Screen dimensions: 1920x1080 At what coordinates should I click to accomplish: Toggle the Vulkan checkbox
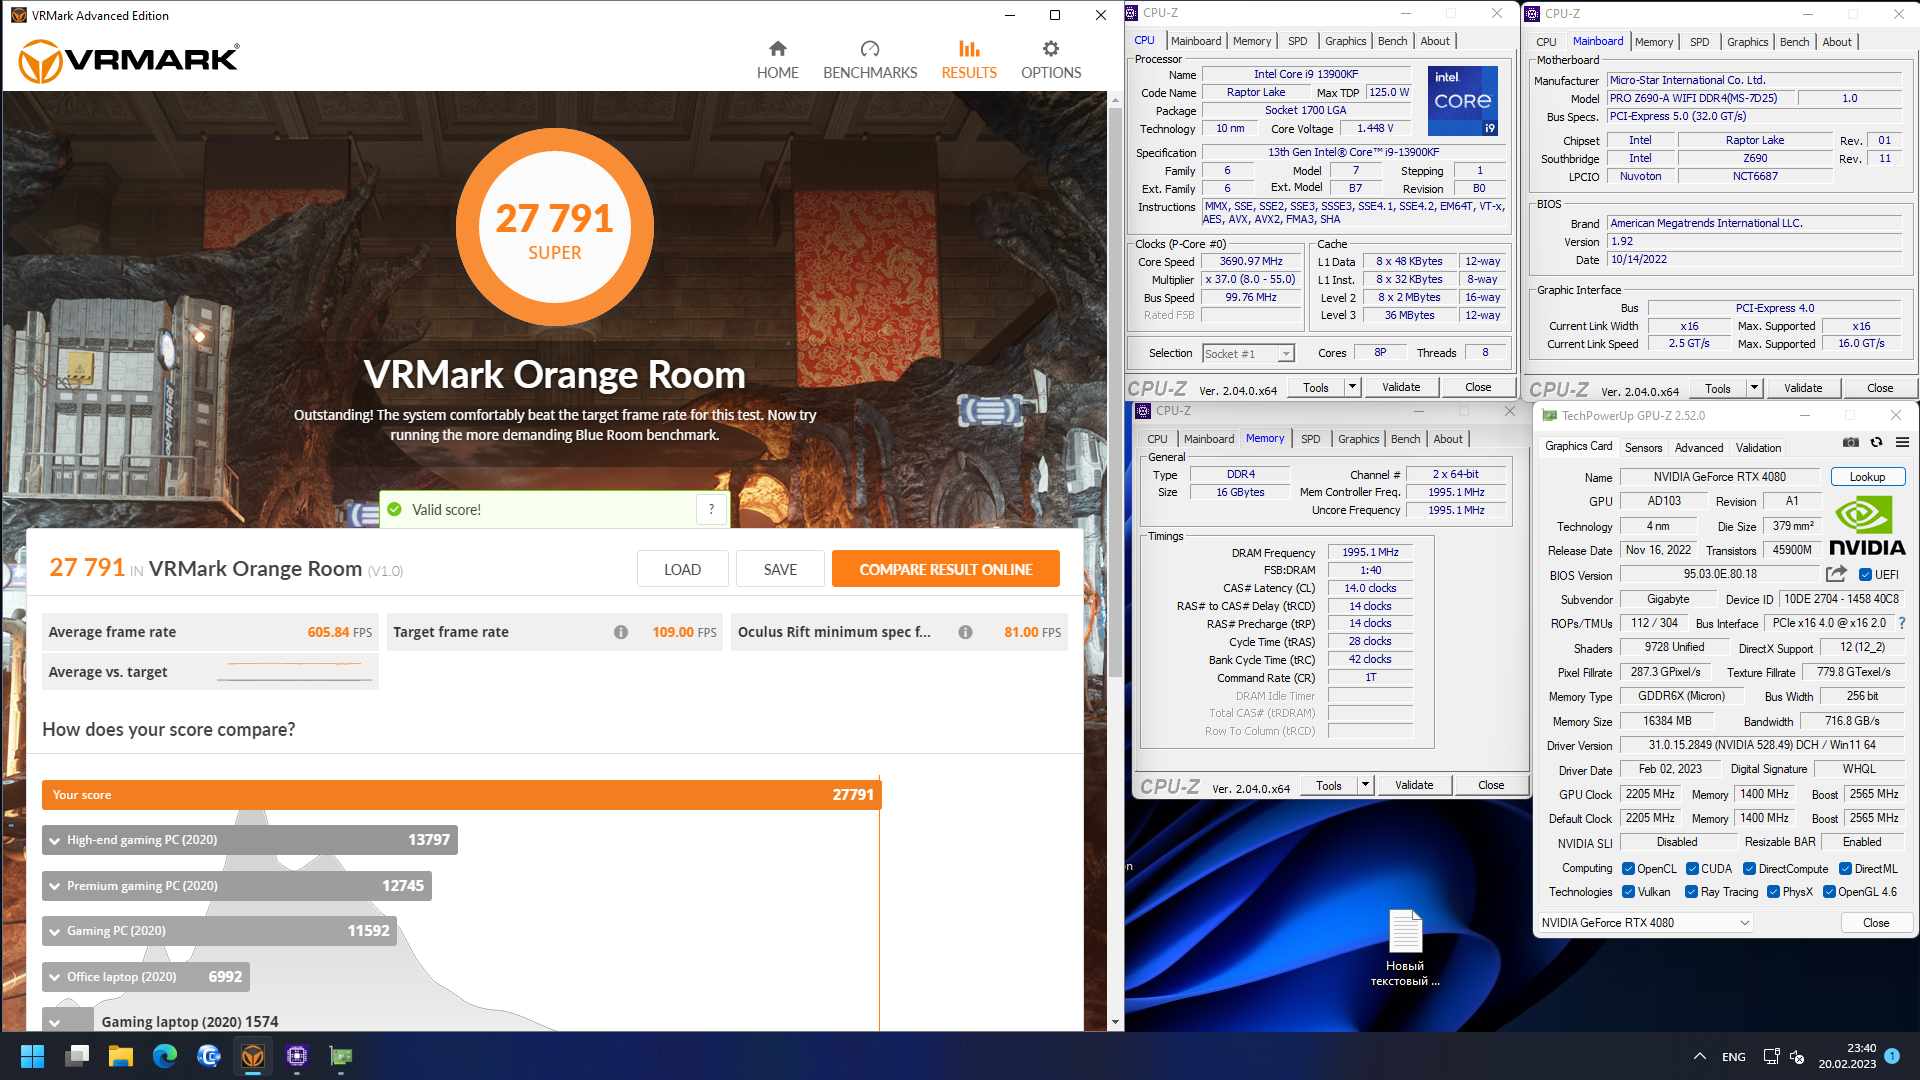tap(1628, 892)
